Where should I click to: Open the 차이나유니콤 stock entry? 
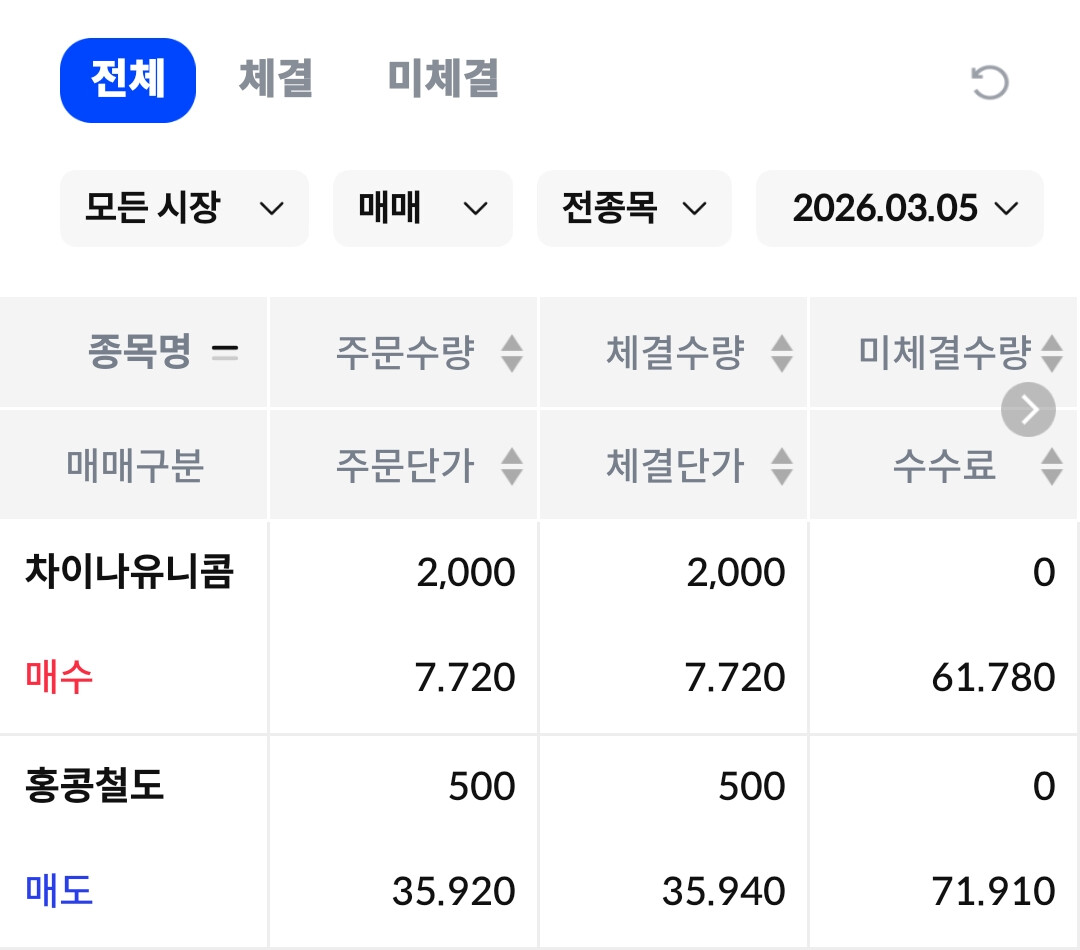coord(129,574)
